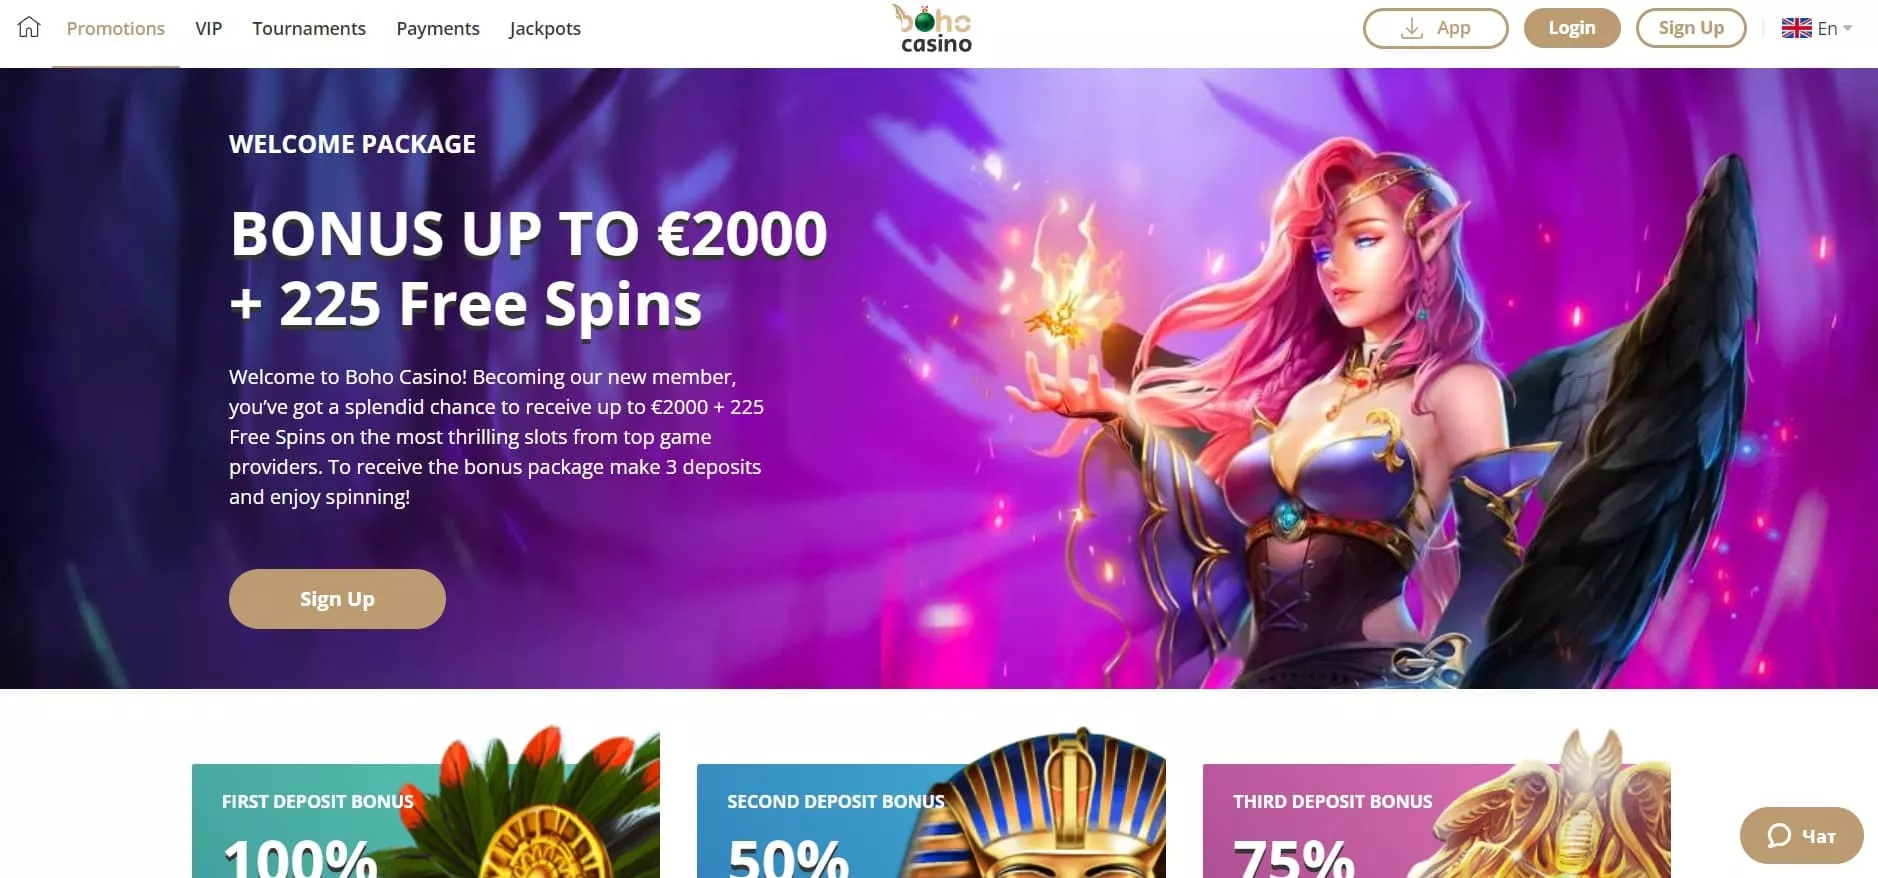Click the header Sign Up button
Screen dimensions: 1878x878
coord(1691,28)
